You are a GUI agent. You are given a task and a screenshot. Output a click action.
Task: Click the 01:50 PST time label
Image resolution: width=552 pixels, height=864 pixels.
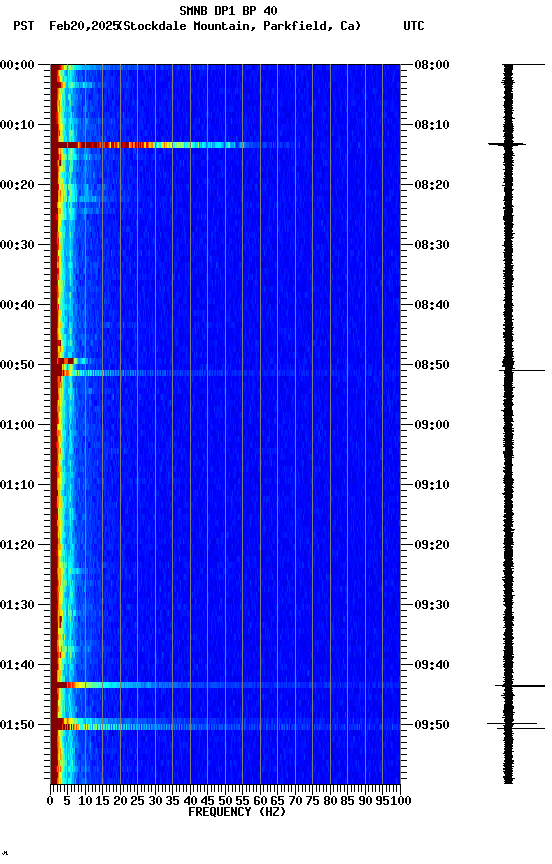coord(17,725)
